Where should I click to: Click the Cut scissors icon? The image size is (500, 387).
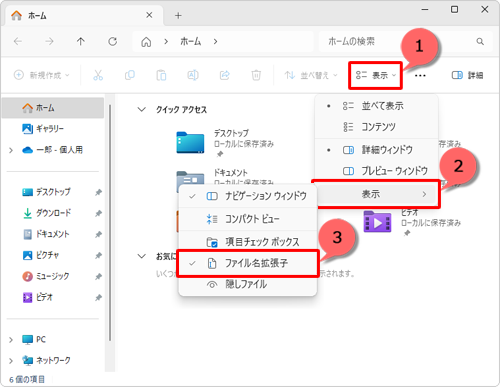[x=98, y=75]
